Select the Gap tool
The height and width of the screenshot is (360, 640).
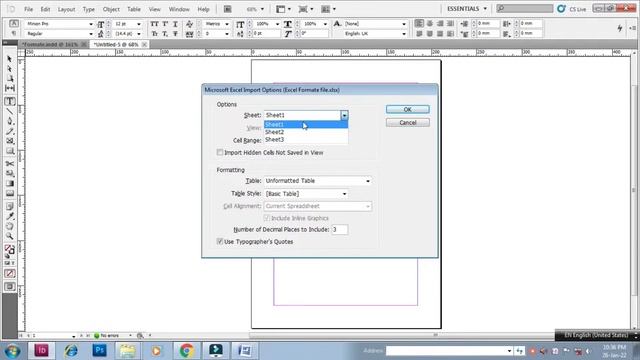pos(10,89)
